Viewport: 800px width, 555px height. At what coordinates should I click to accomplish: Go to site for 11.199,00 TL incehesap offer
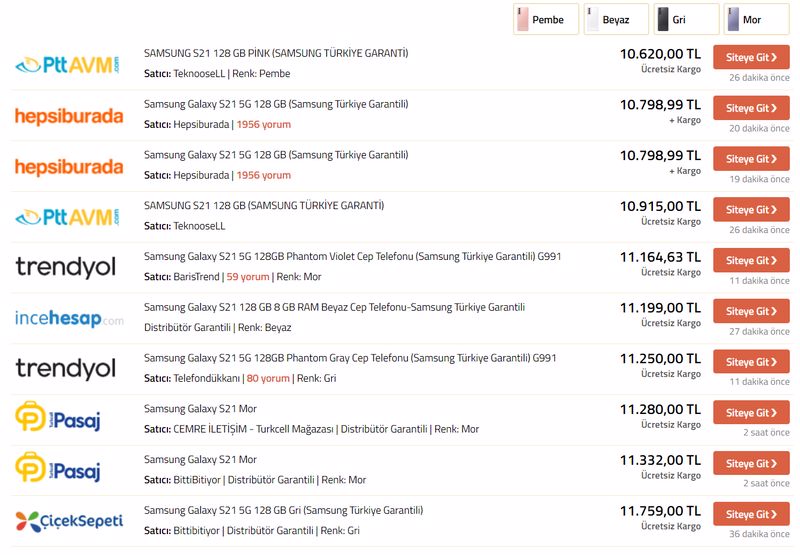pos(751,311)
